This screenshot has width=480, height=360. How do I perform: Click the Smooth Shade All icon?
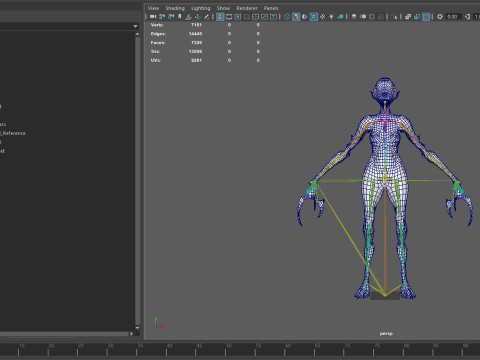pos(296,16)
